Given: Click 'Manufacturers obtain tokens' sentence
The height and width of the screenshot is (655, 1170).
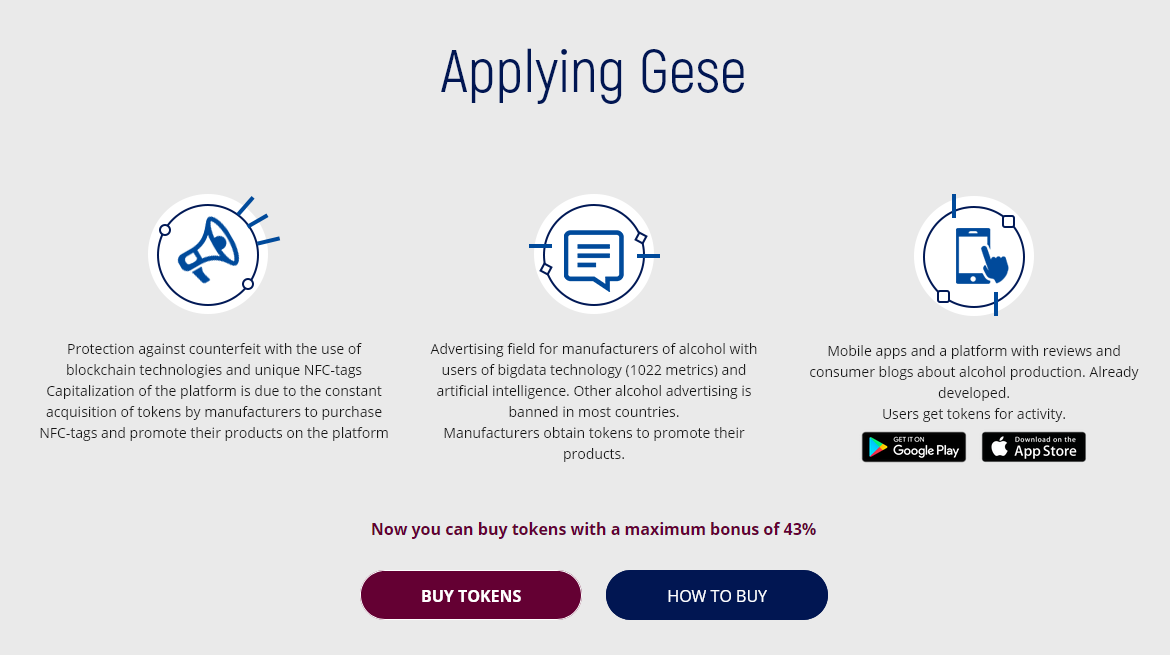Looking at the screenshot, I should coord(594,443).
